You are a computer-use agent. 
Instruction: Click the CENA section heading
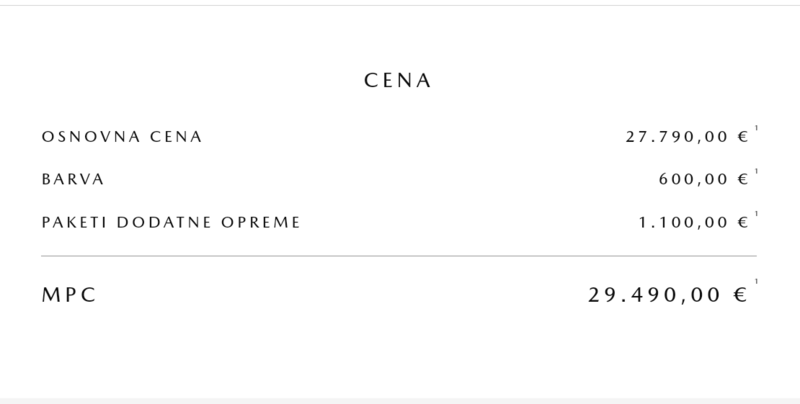(398, 81)
